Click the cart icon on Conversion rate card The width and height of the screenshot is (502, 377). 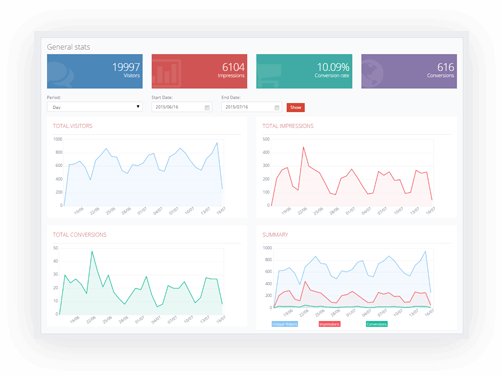pos(269,74)
